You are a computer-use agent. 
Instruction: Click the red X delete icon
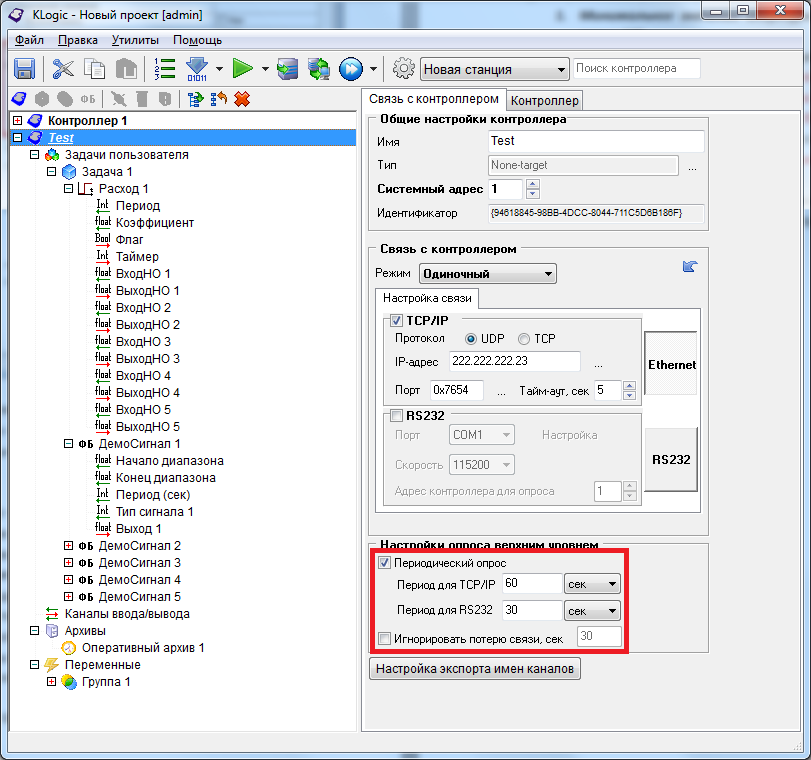(241, 99)
